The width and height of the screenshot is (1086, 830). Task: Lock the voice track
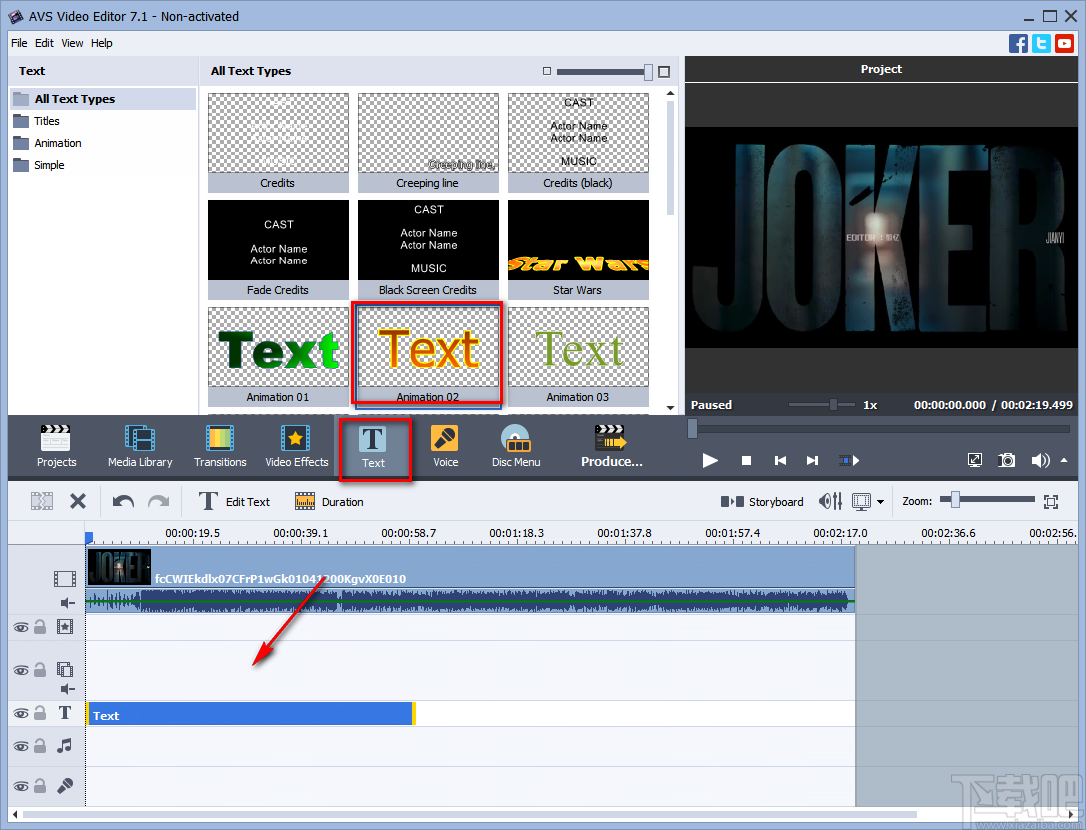(x=40, y=786)
